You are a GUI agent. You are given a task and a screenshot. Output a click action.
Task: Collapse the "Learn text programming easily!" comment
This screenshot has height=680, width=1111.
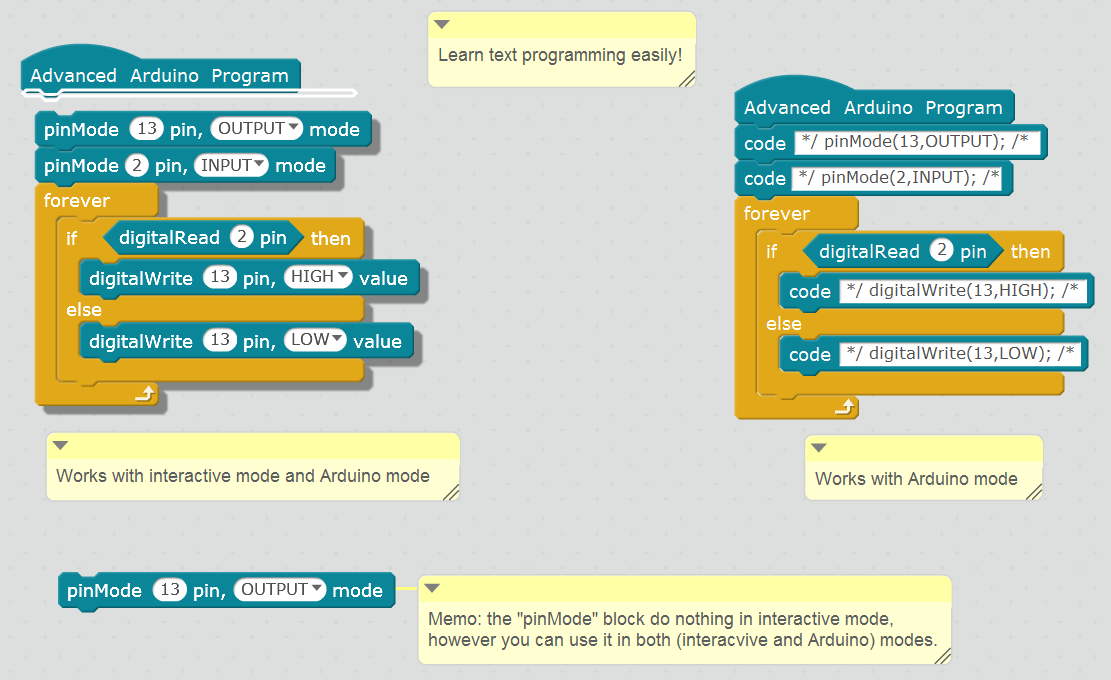441,24
